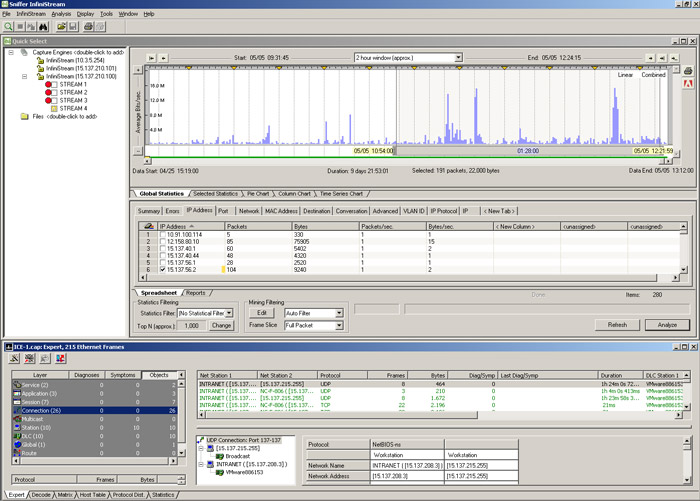Open the Protocol Dist. tab

[128, 495]
